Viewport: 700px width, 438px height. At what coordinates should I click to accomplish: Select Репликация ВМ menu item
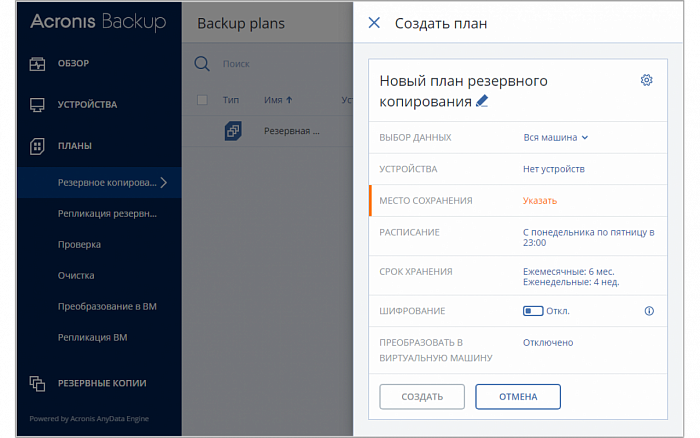92,338
